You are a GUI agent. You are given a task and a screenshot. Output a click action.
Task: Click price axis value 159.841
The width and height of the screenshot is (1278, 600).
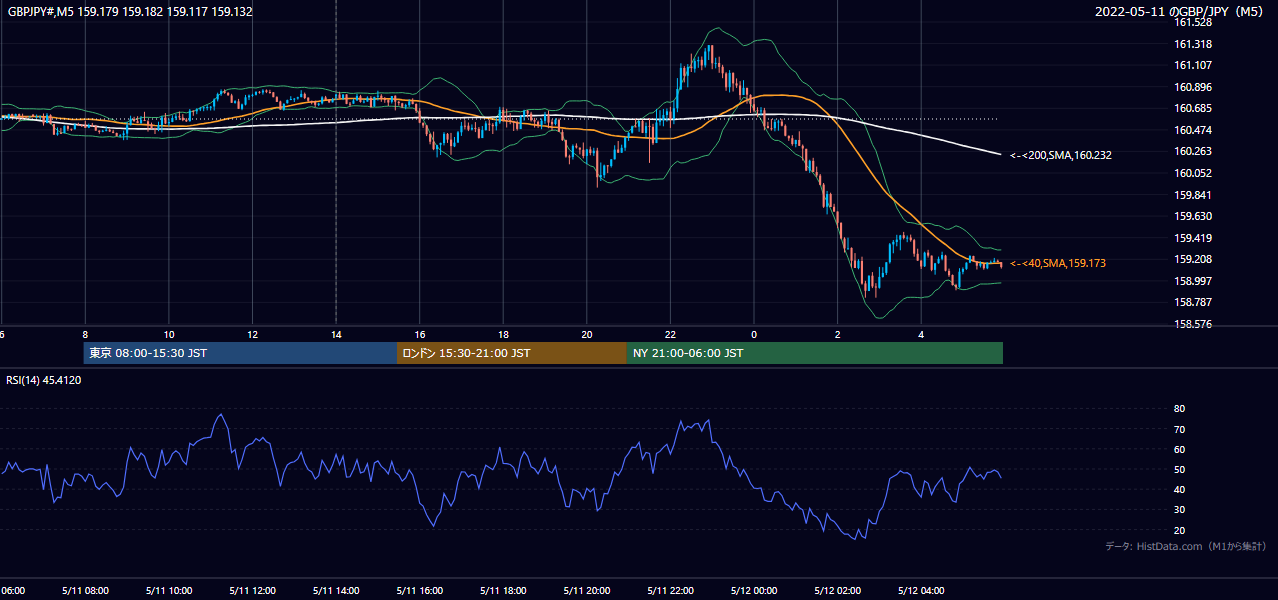click(1192, 195)
